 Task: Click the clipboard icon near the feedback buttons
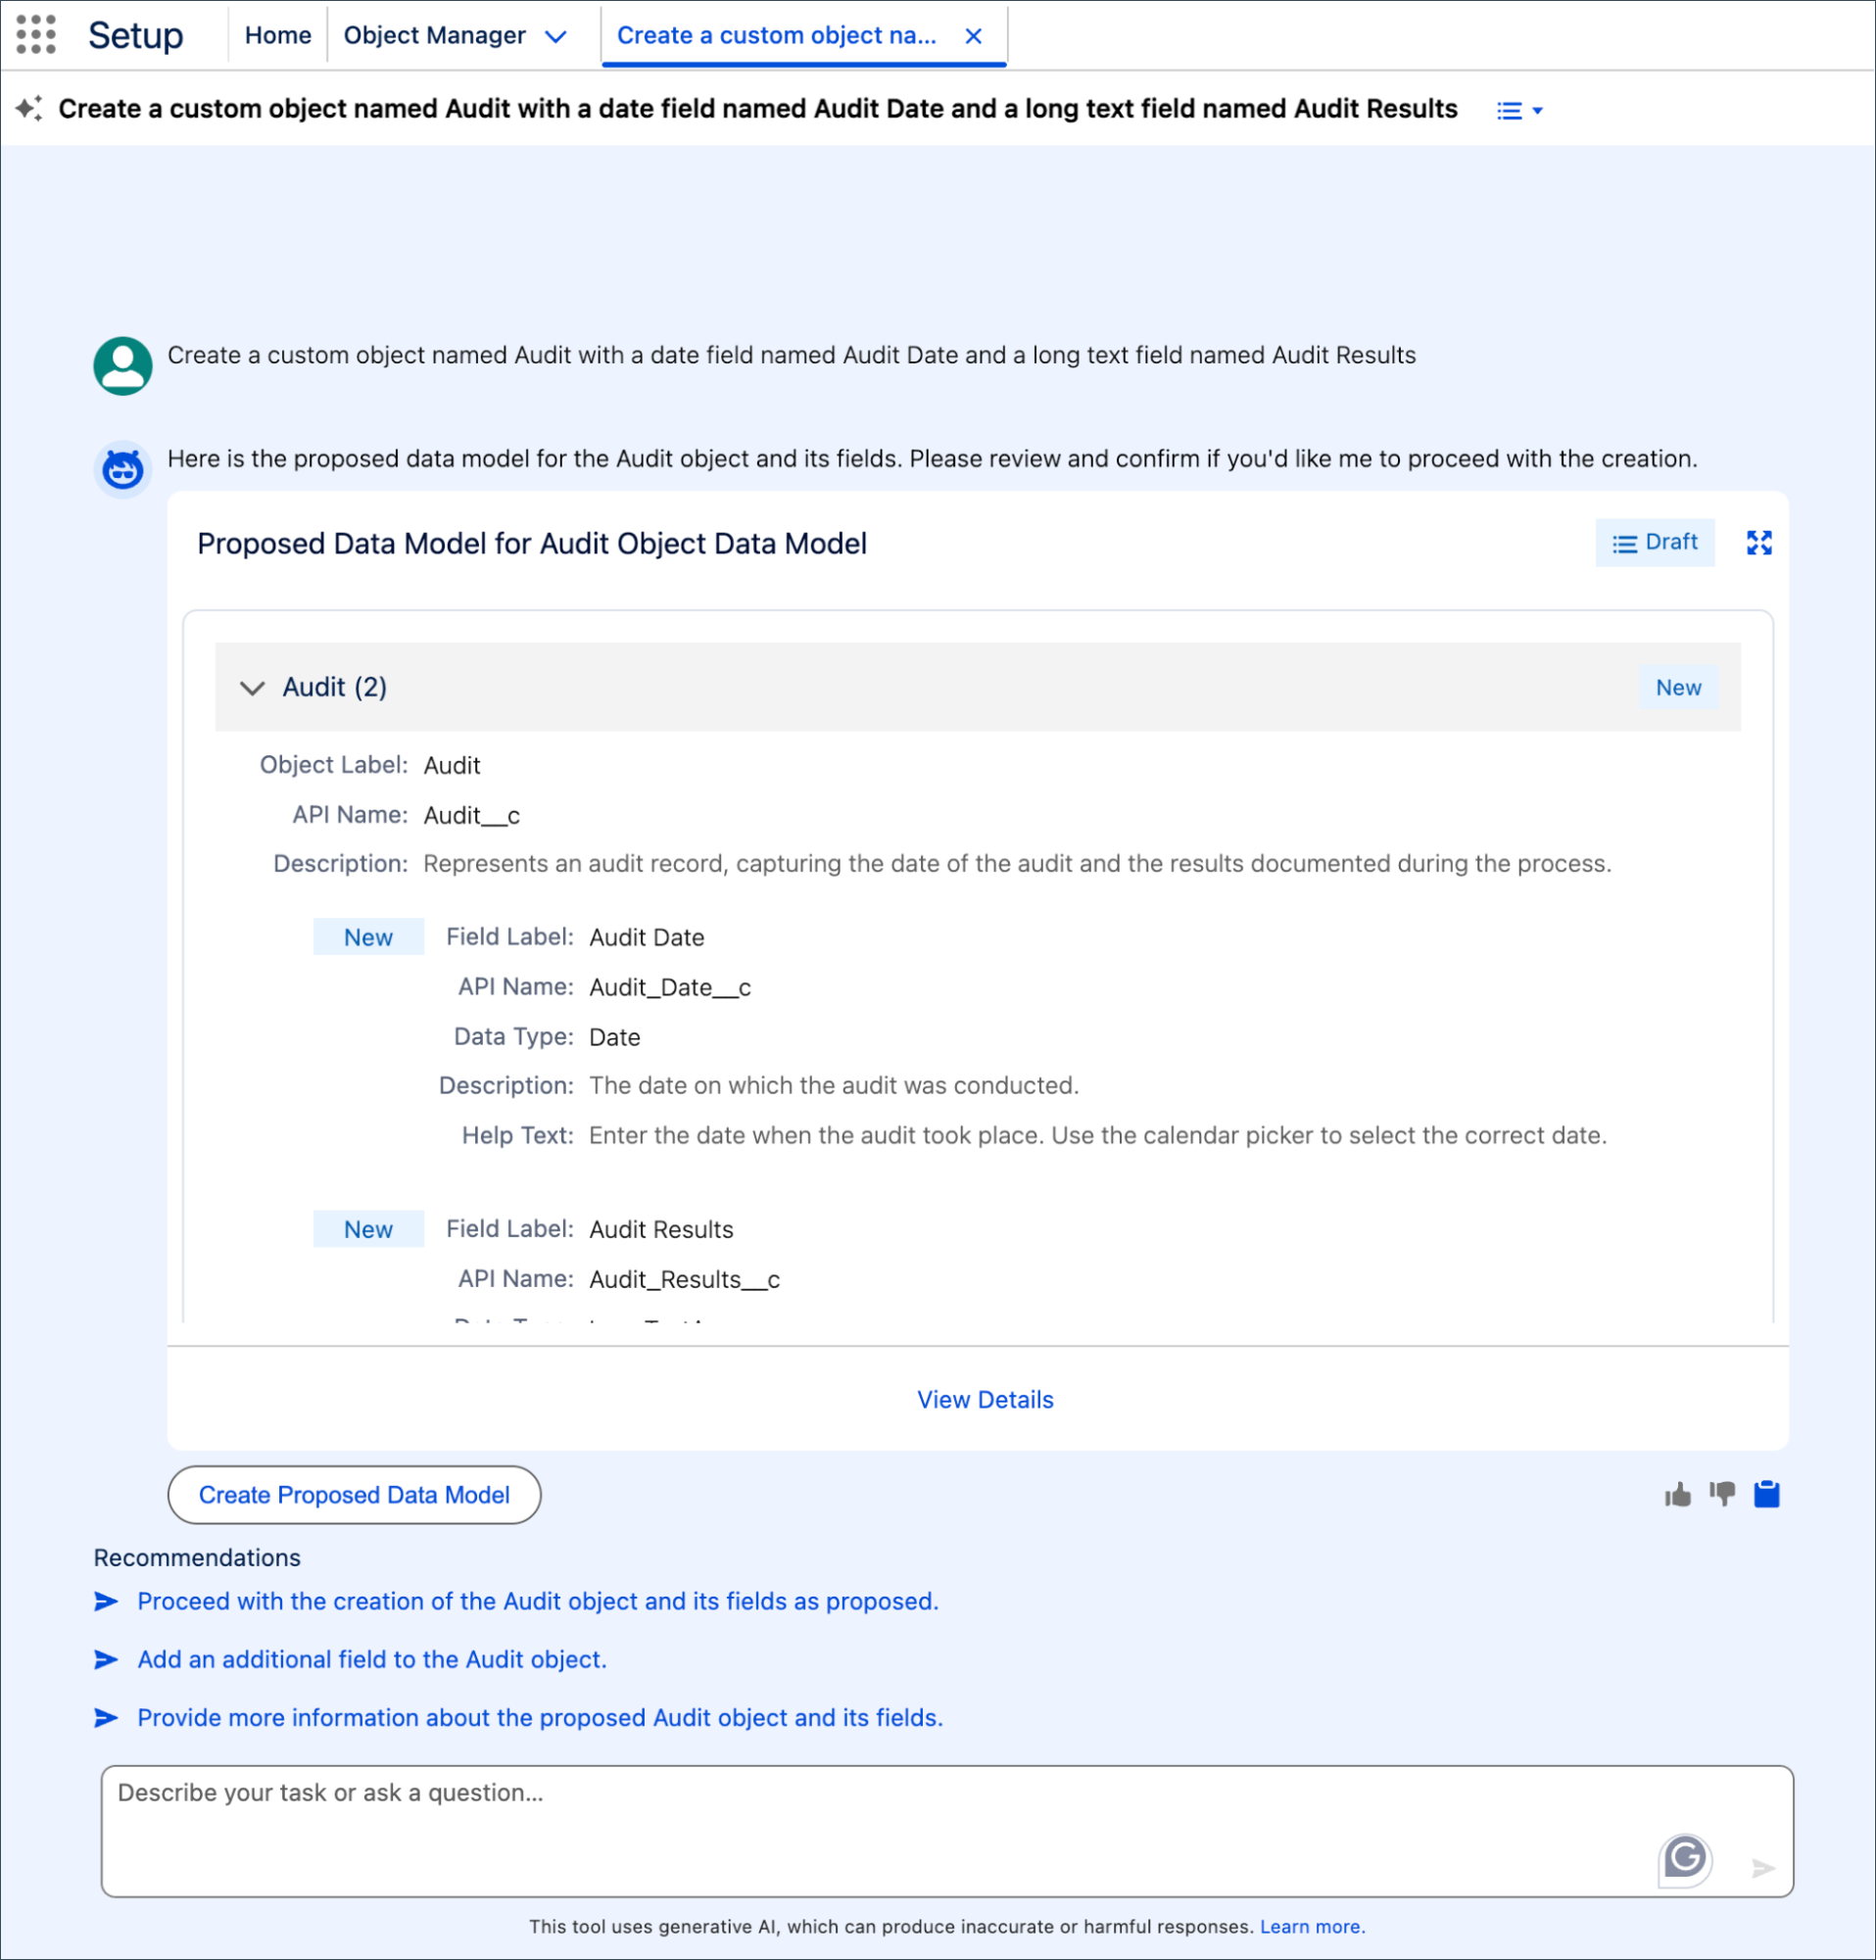(x=1765, y=1494)
